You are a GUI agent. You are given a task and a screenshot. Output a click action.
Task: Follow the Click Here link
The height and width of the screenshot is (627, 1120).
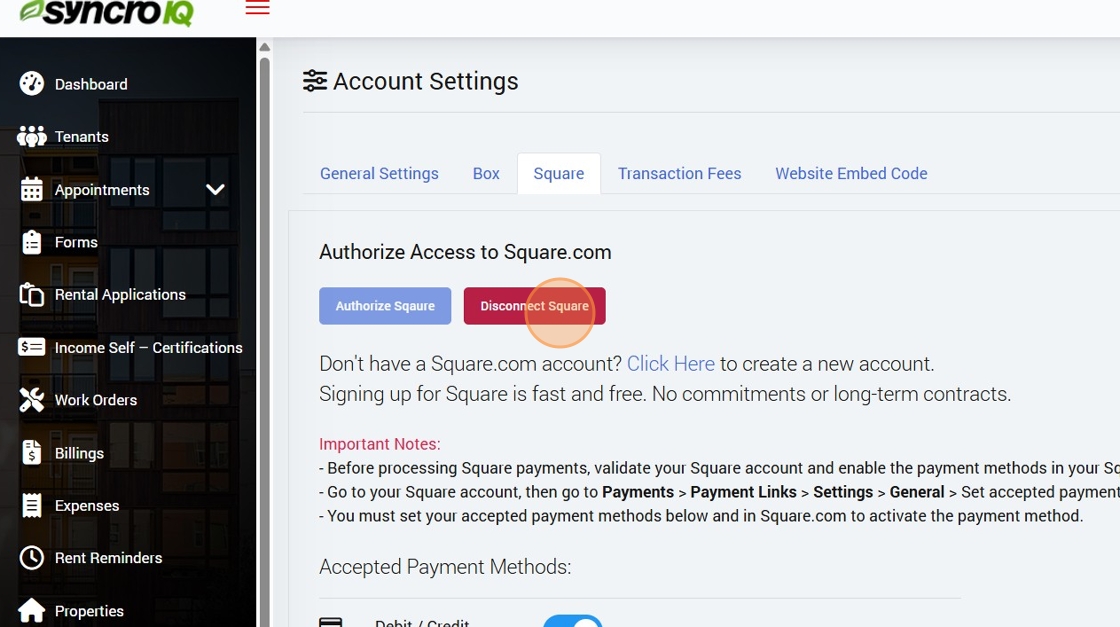click(x=671, y=363)
